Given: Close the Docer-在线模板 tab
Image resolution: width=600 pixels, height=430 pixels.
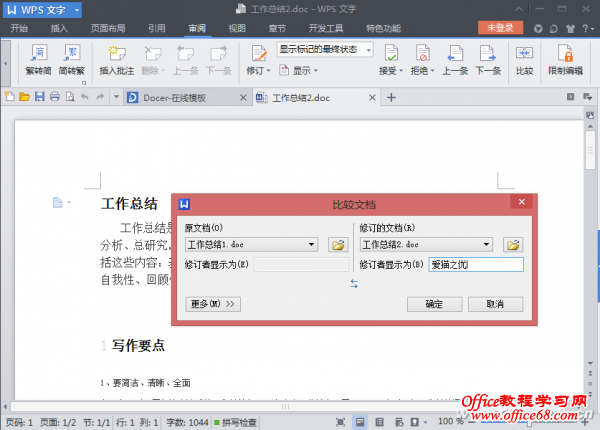Looking at the screenshot, I should click(243, 98).
